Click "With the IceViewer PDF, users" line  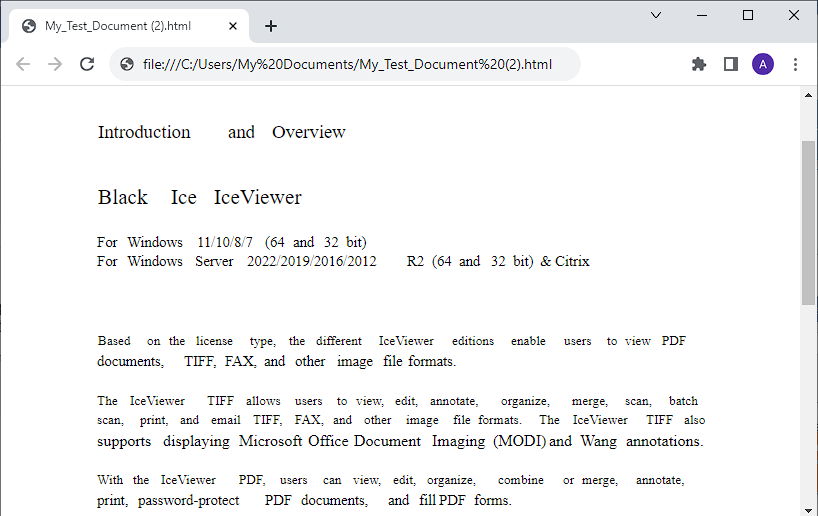[x=391, y=480]
